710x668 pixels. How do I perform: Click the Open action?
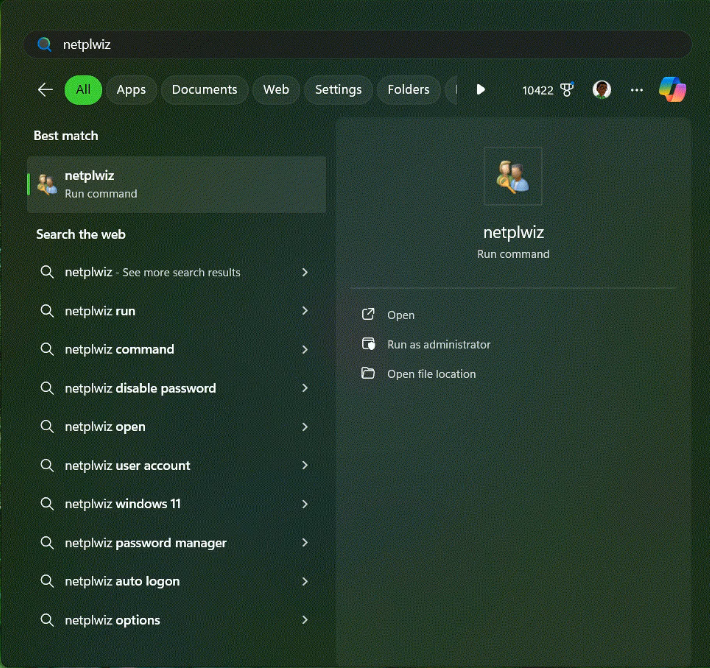pyautogui.click(x=401, y=315)
